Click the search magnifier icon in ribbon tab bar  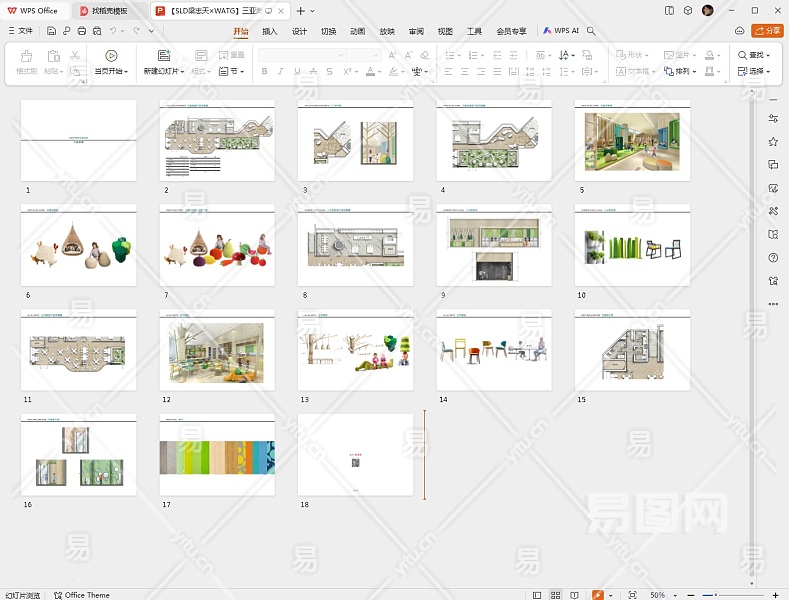tap(591, 31)
